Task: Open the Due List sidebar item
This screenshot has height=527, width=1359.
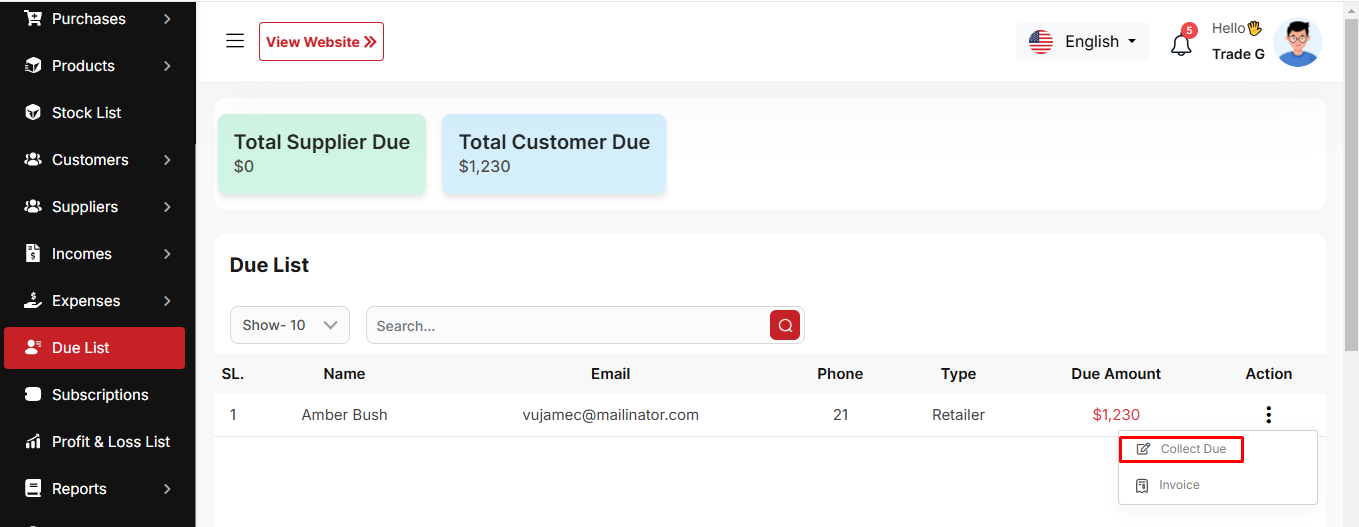Action: (x=95, y=348)
